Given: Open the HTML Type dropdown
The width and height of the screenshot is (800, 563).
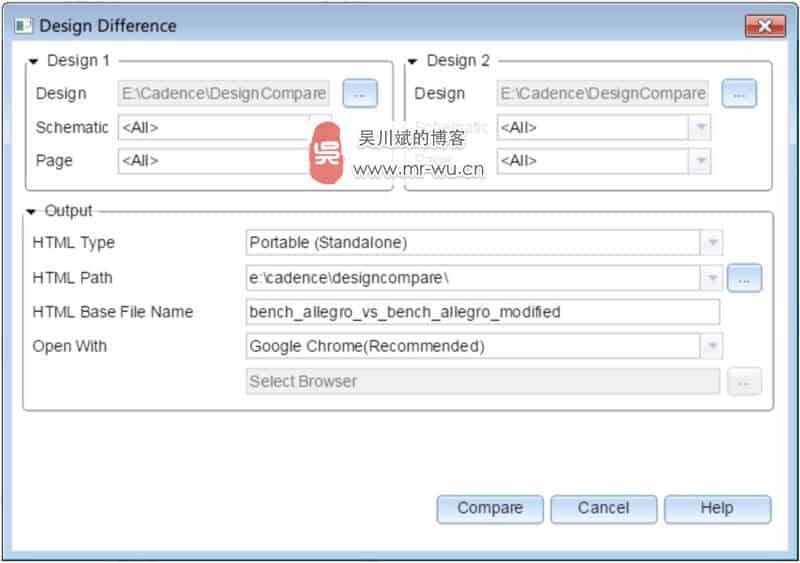Looking at the screenshot, I should click(711, 243).
